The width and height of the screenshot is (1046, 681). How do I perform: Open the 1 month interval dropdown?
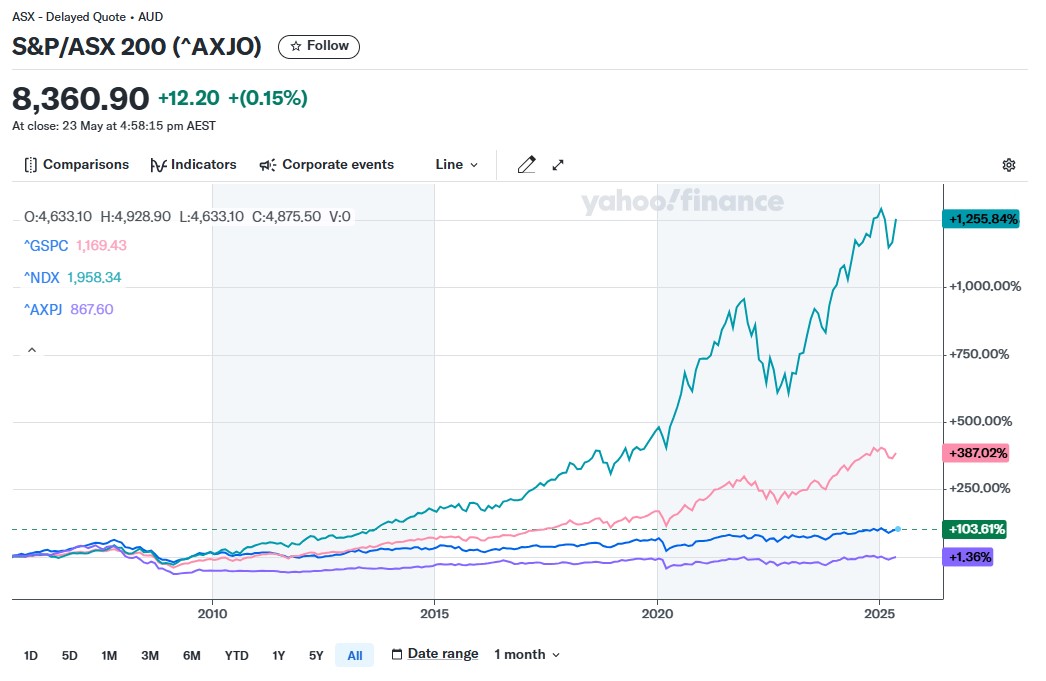click(527, 655)
